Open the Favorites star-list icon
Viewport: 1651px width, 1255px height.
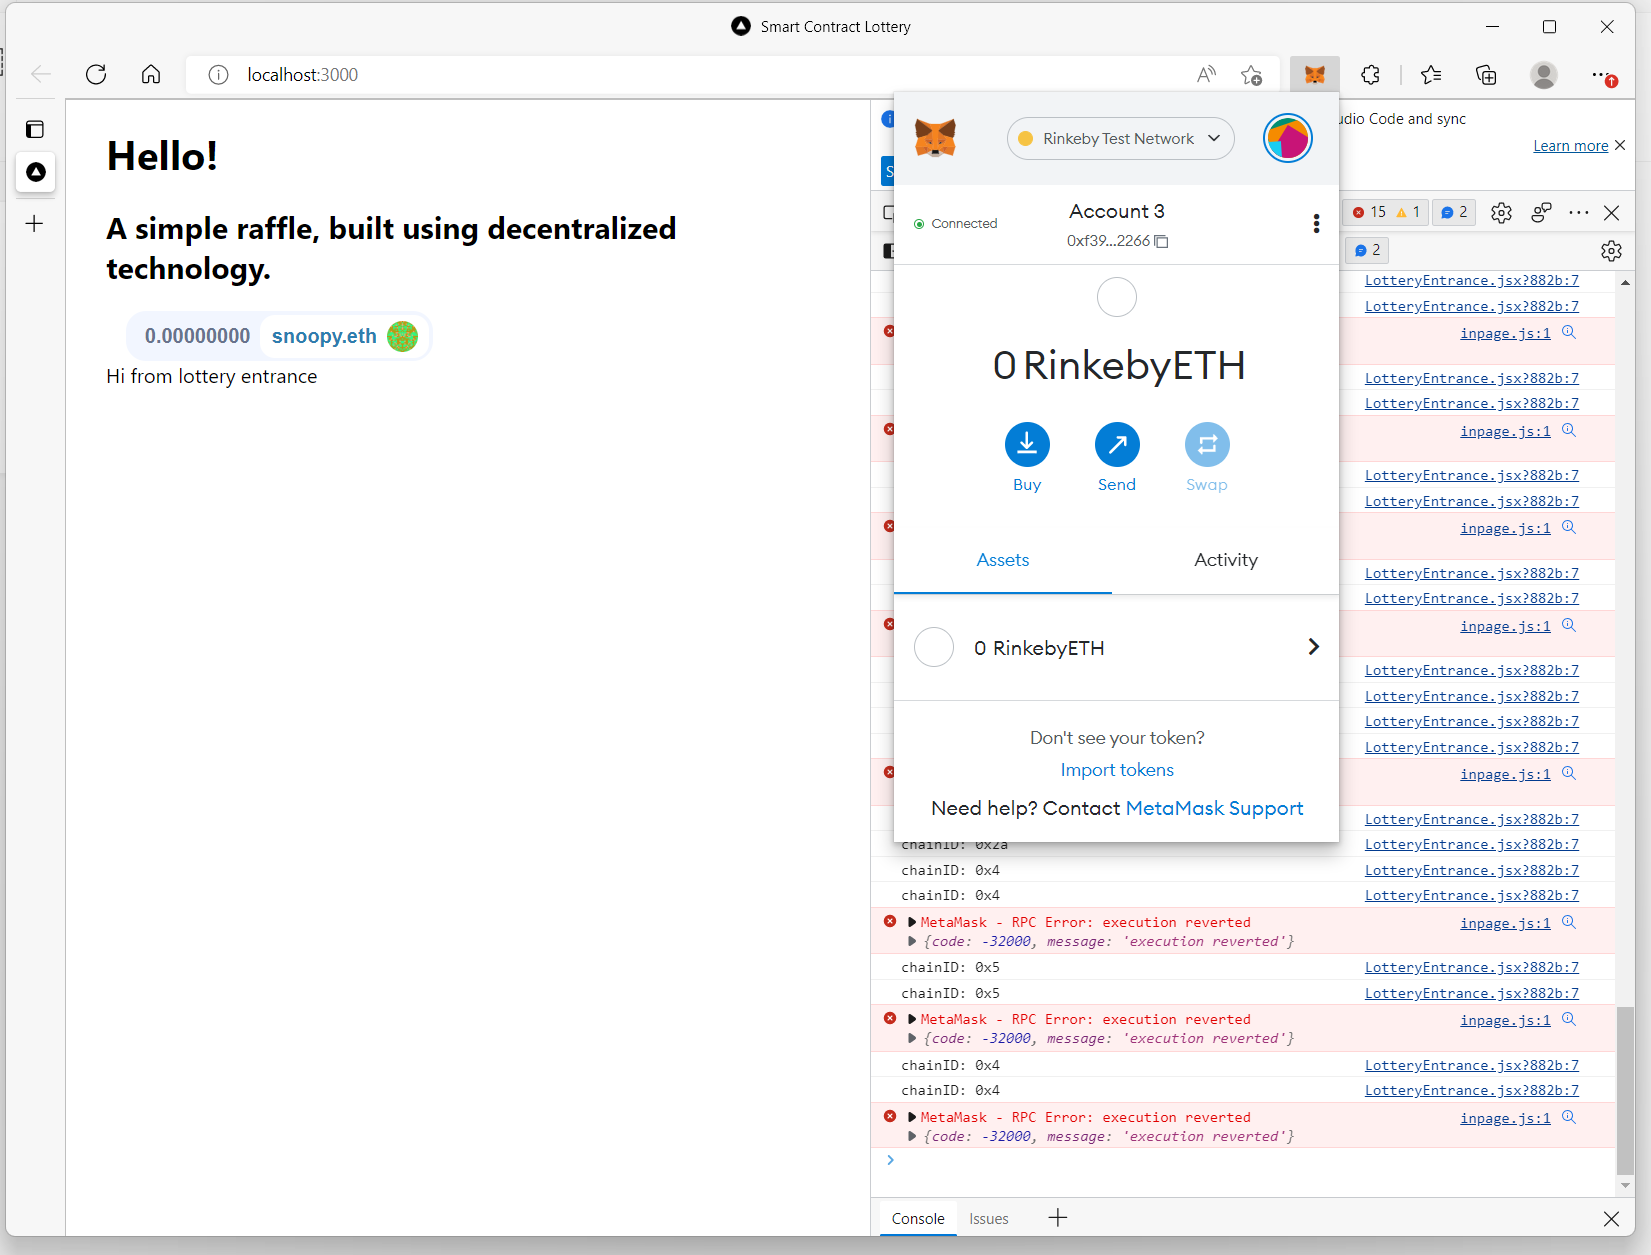click(x=1431, y=75)
